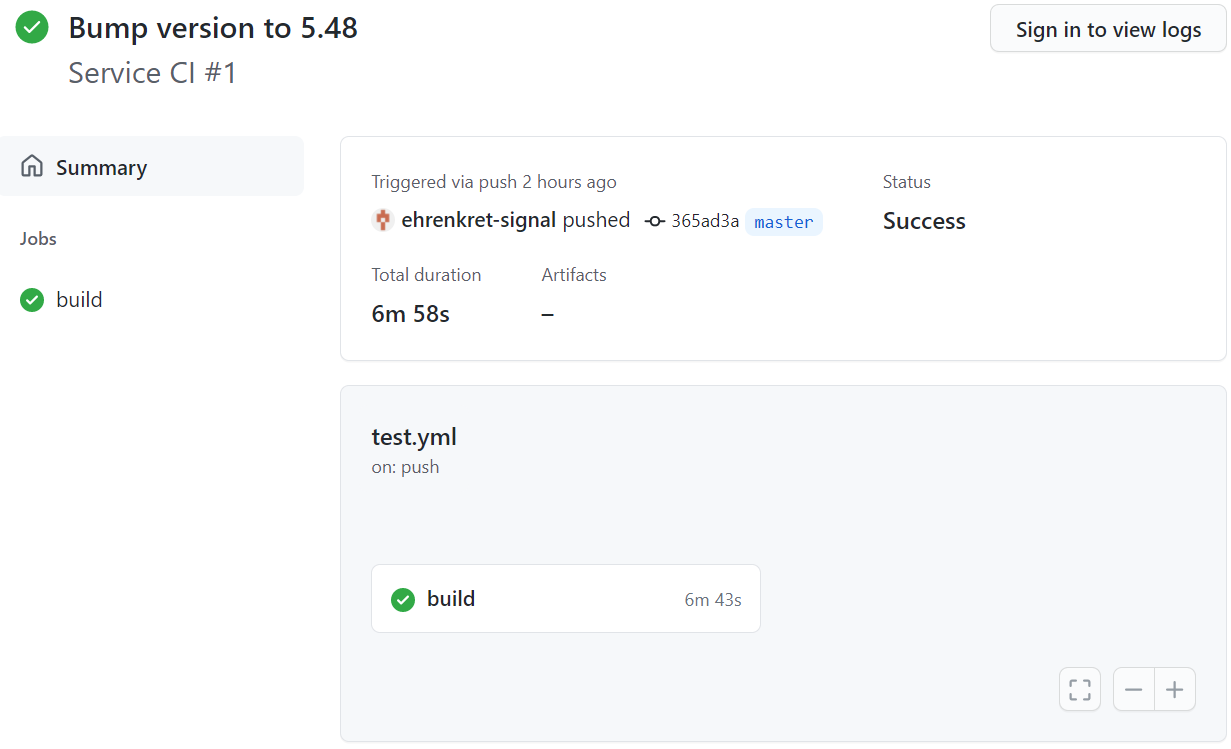Screen dimensions: 1231x749
Task: Select the home icon next to Summary
Action: 30,166
